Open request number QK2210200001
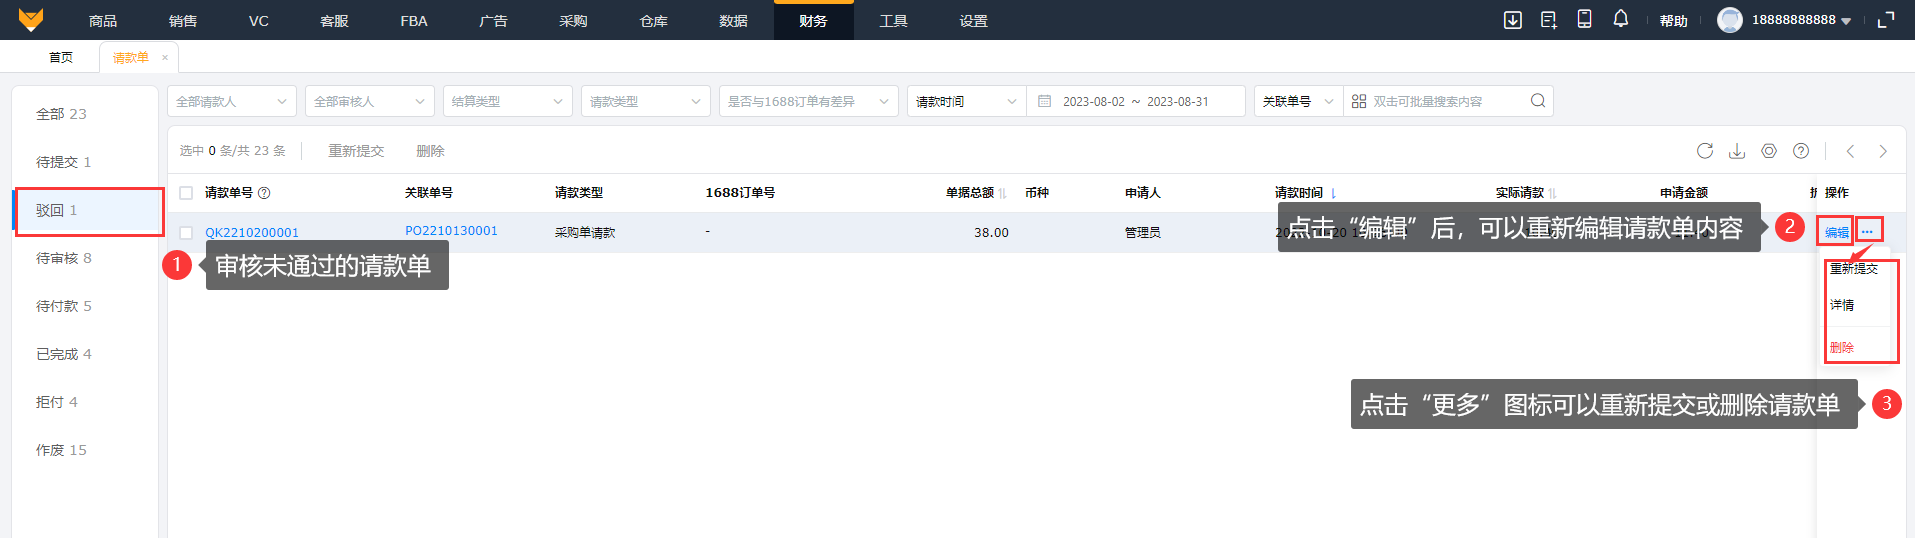This screenshot has width=1915, height=538. click(252, 233)
